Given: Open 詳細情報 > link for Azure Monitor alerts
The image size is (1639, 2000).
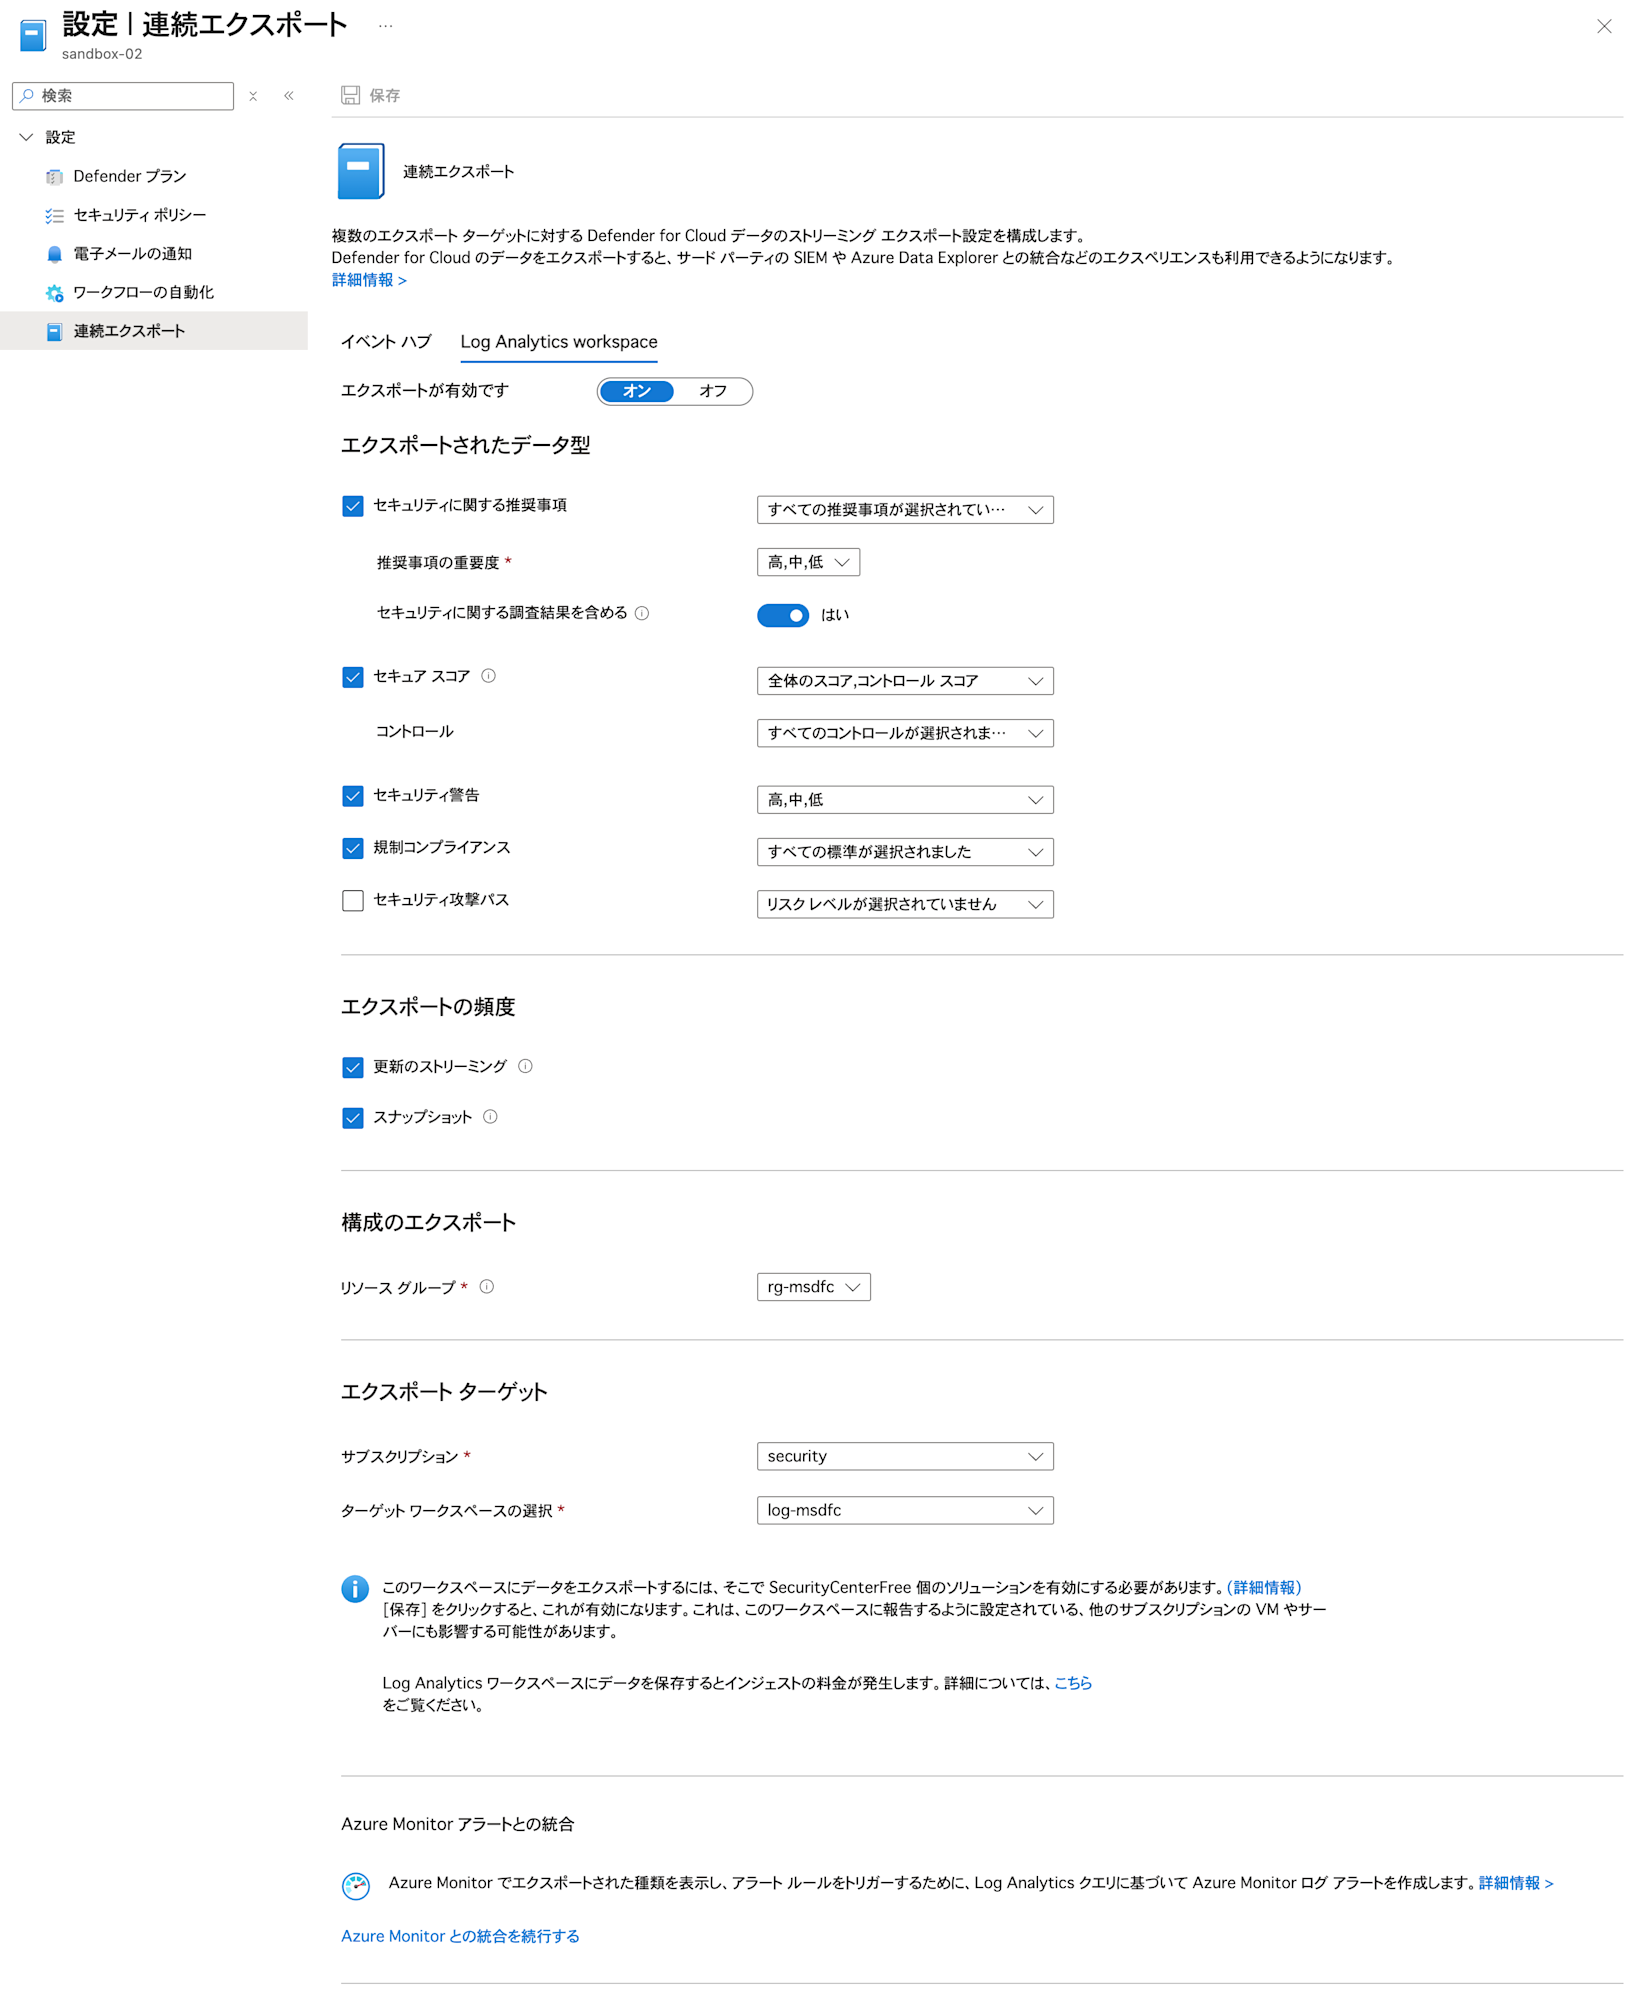Looking at the screenshot, I should tap(1516, 1883).
